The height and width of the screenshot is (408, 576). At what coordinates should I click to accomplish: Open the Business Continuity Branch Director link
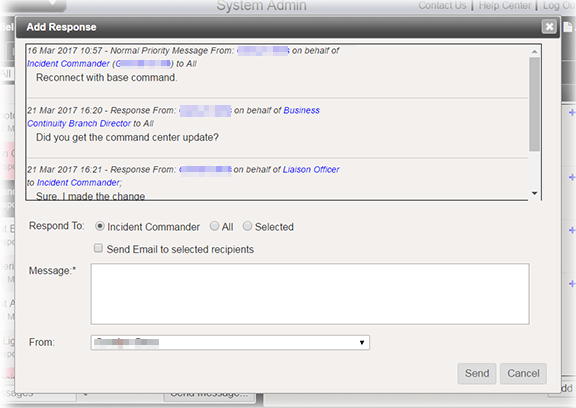tap(79, 123)
